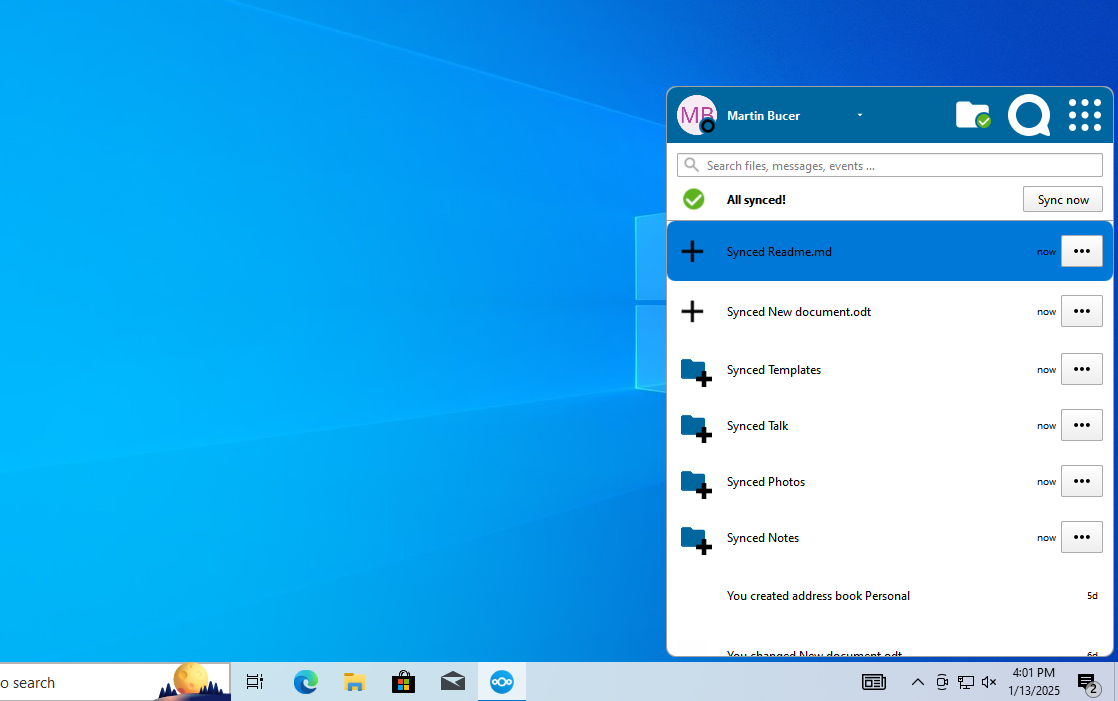Open the local sync folder icon
The height and width of the screenshot is (701, 1118).
(x=973, y=115)
